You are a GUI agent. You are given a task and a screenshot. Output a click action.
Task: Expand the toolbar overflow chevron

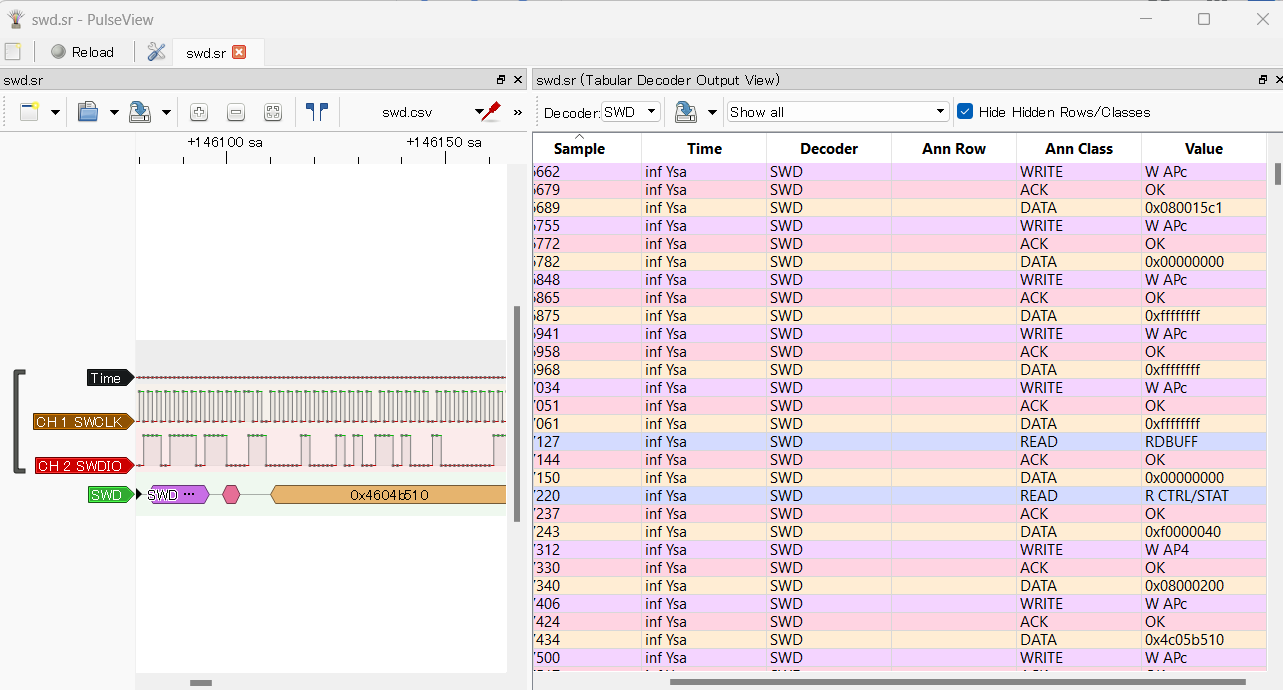click(x=517, y=112)
